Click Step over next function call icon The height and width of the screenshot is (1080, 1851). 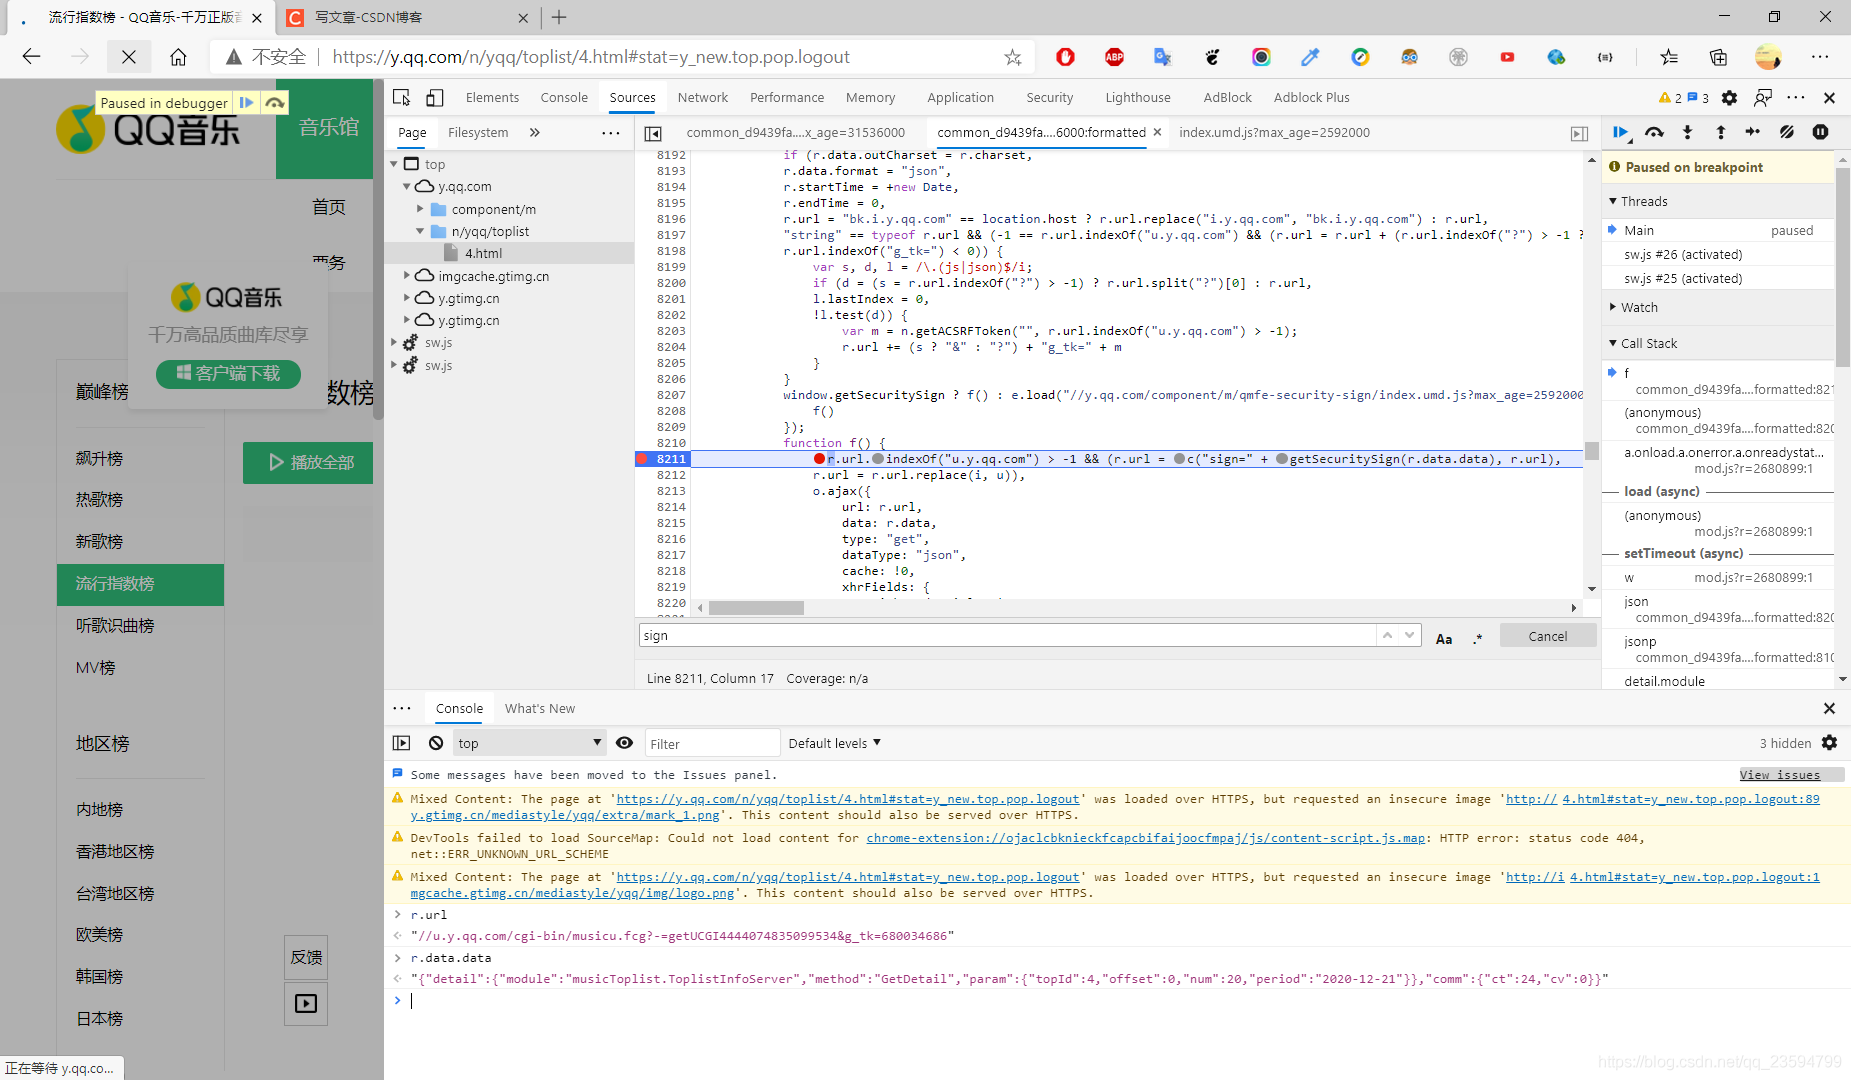point(1654,132)
